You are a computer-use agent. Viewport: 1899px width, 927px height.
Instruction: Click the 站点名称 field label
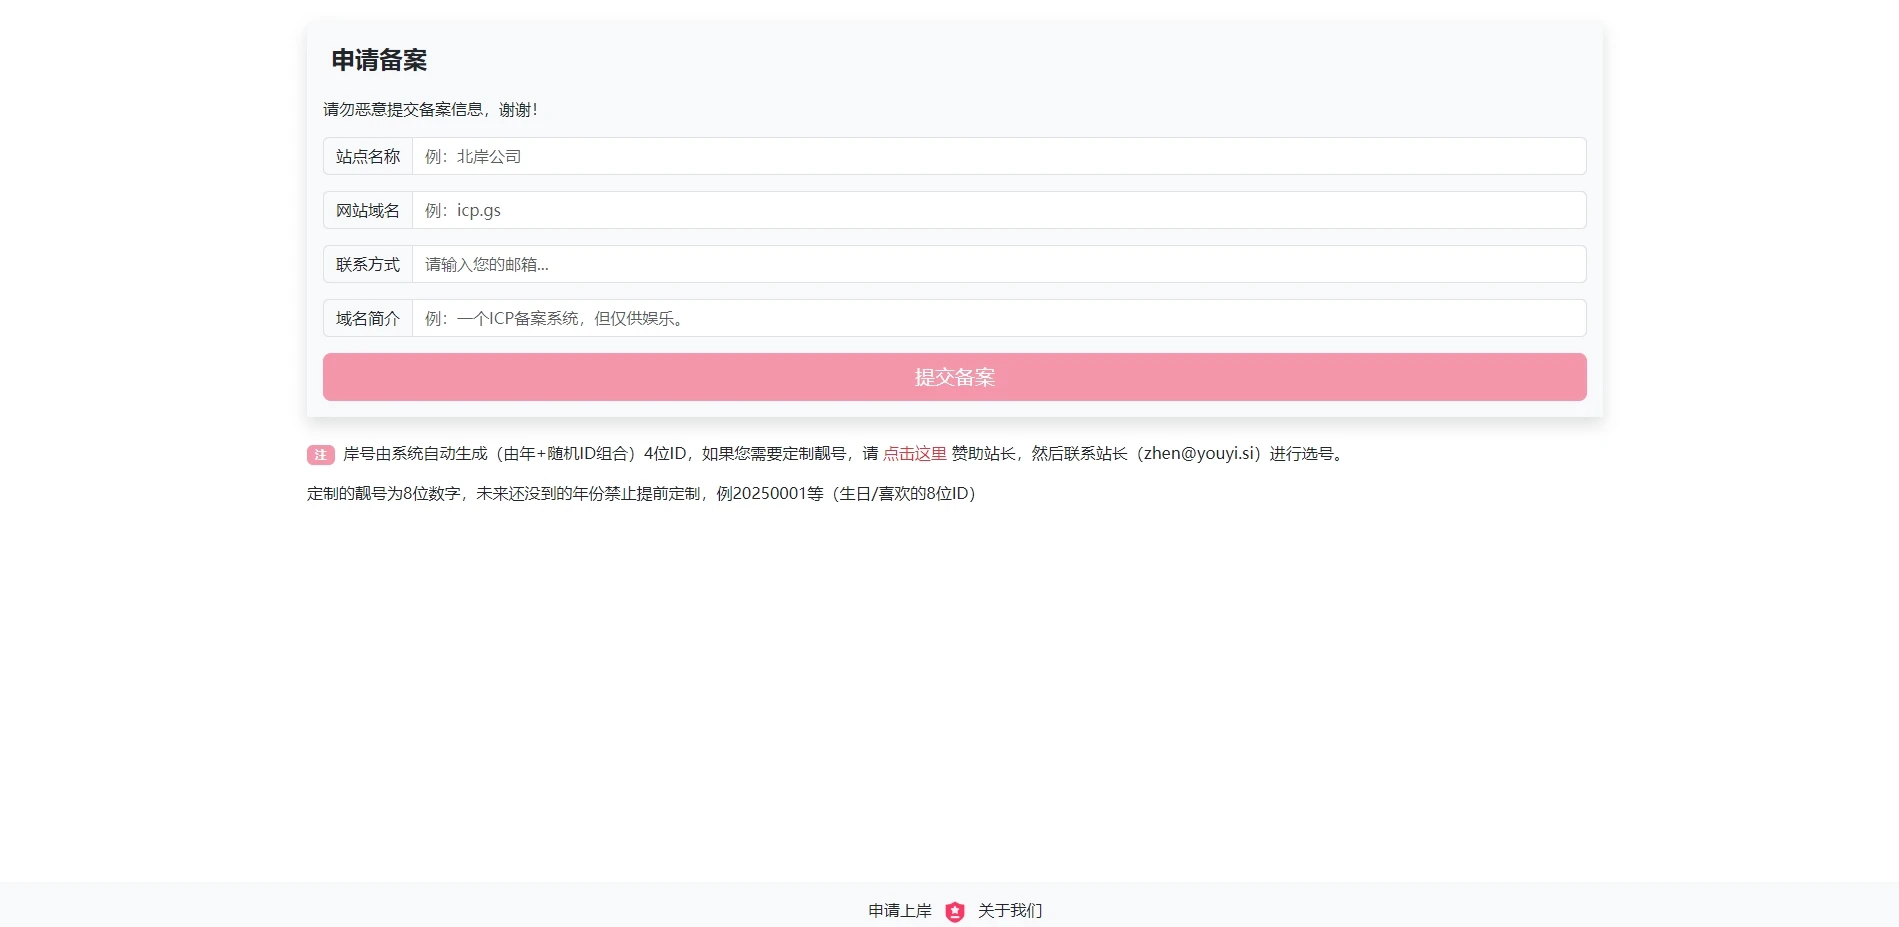tap(368, 157)
